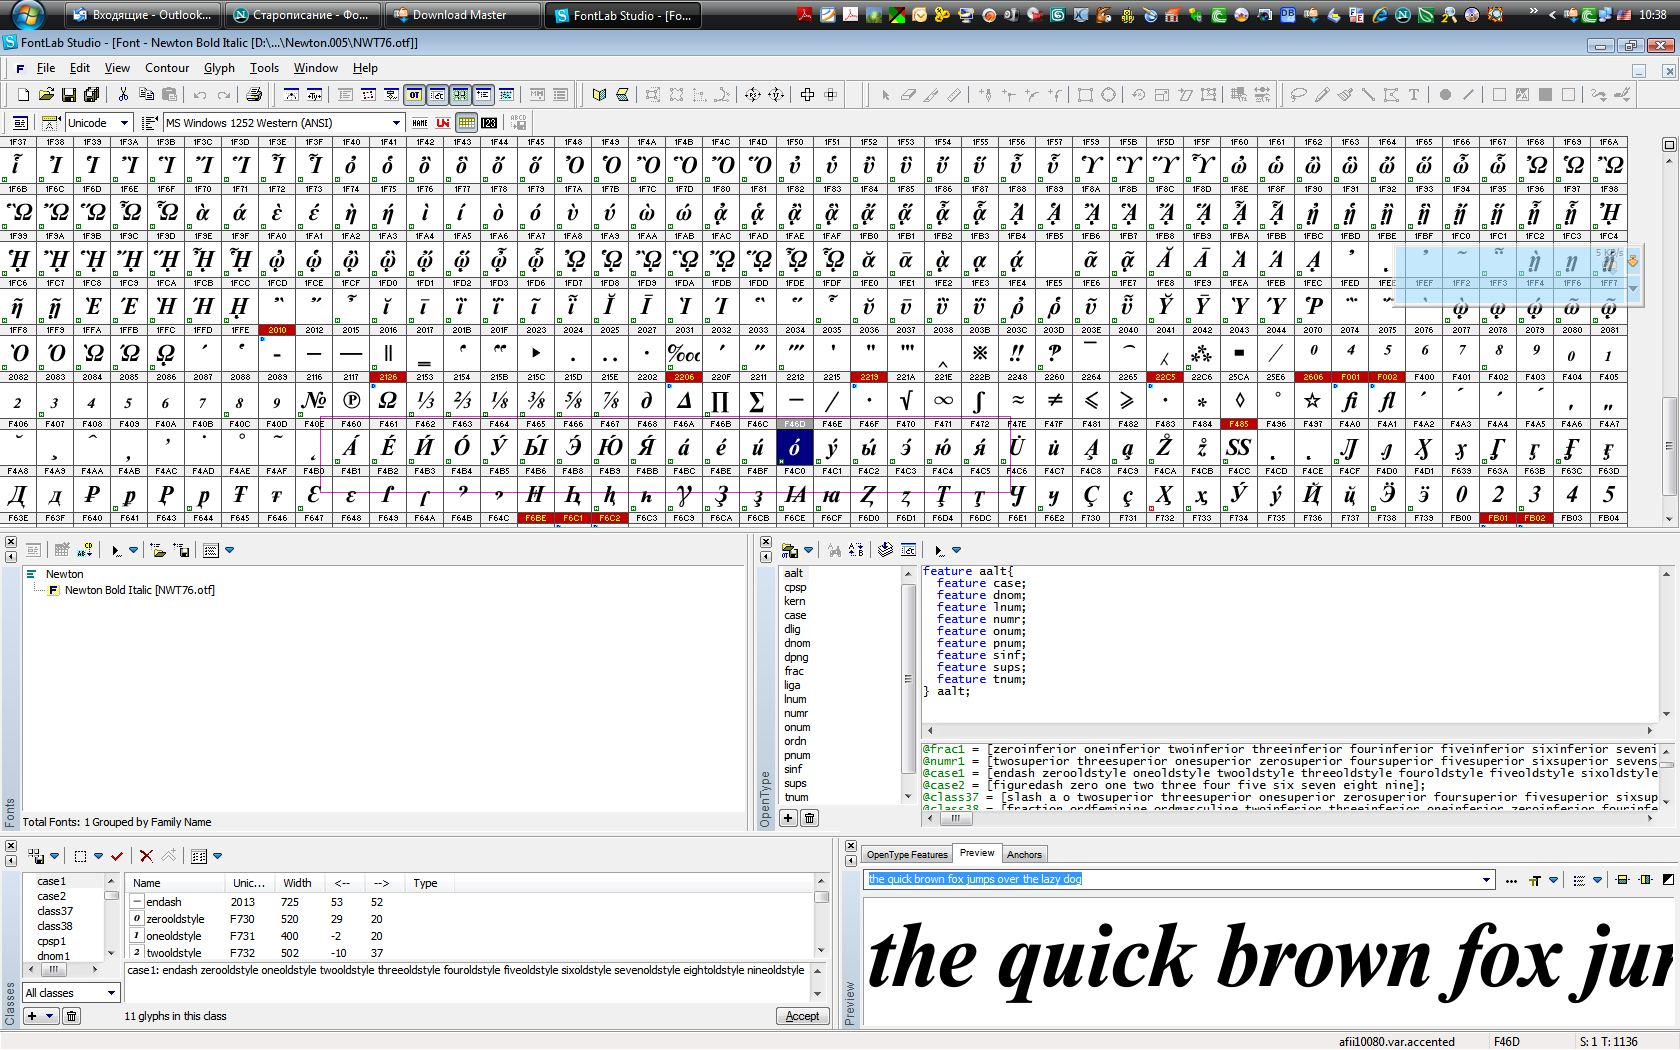
Task: Select Newton Bold Italic [NWT76.otf] font
Action: click(140, 590)
